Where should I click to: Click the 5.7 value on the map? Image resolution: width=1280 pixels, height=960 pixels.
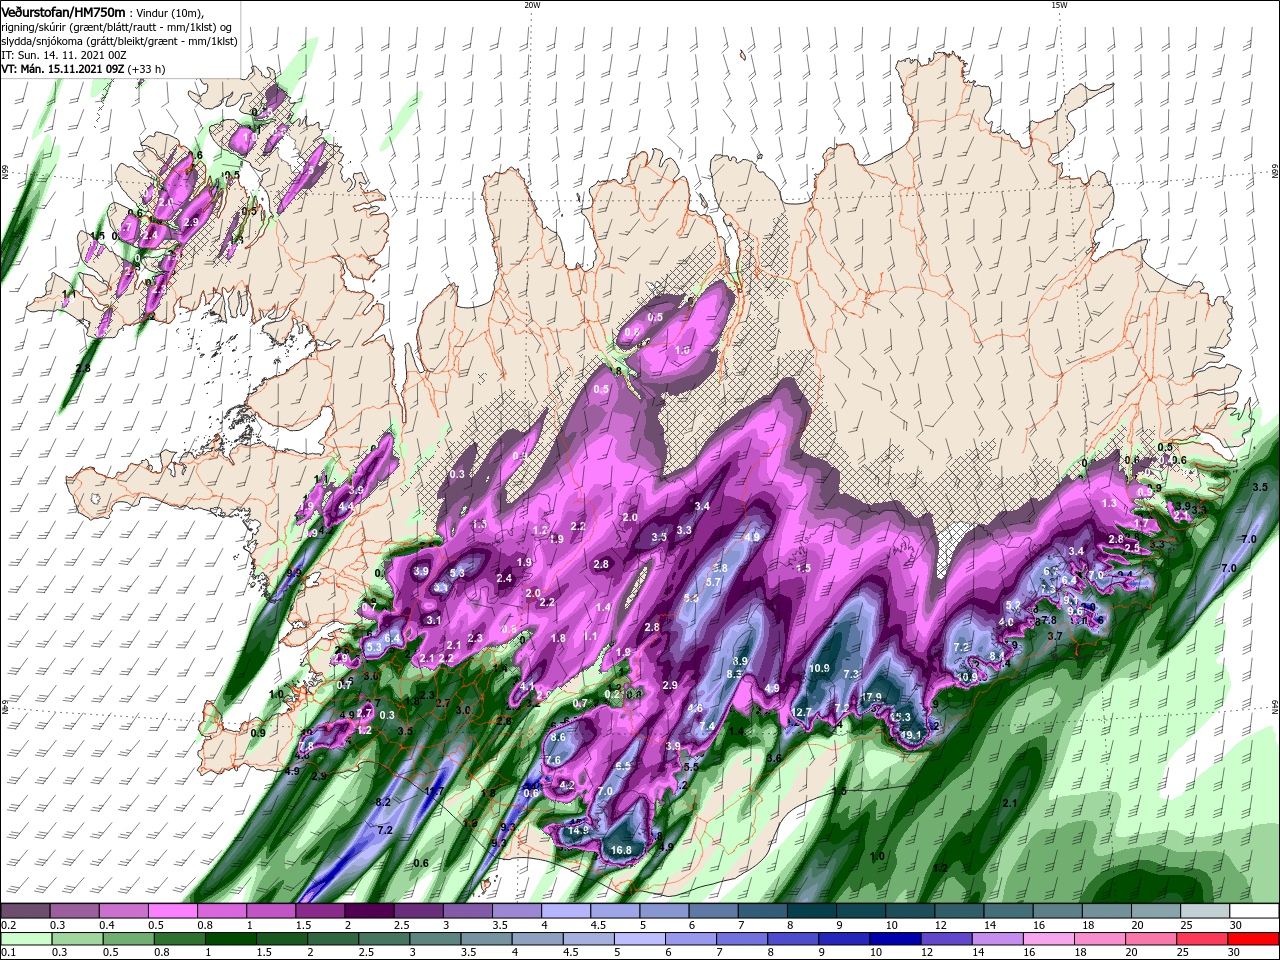coord(713,582)
